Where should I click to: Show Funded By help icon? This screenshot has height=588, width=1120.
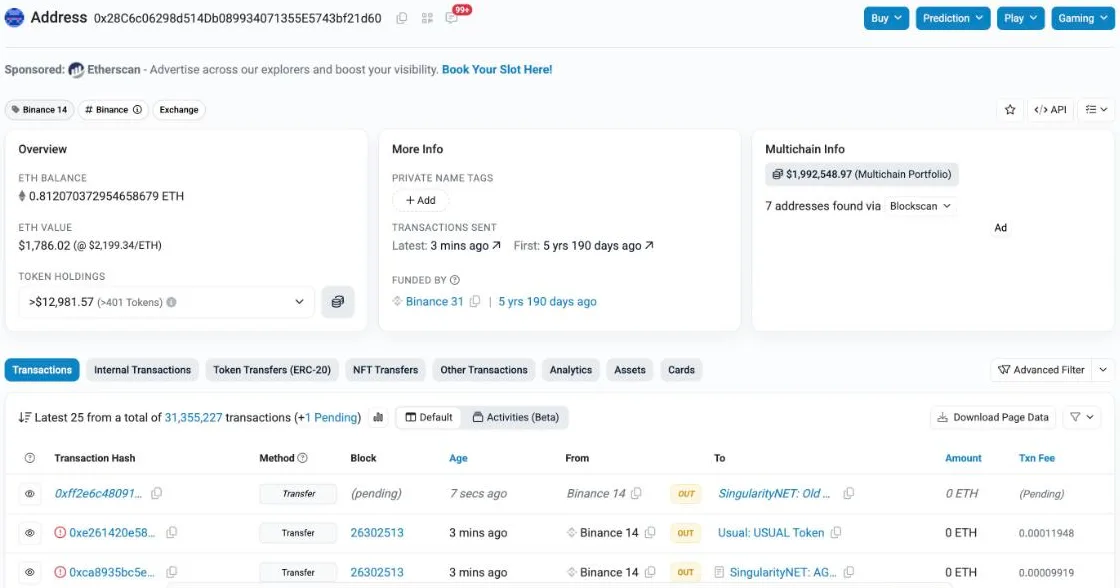coord(454,280)
